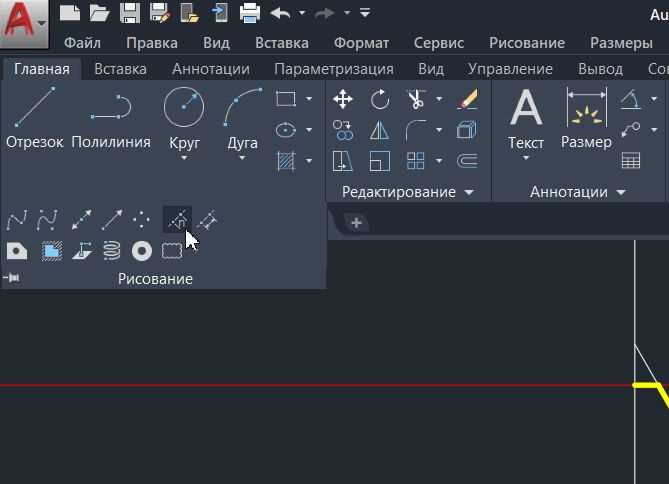The width and height of the screenshot is (669, 484).
Task: Select the Measure tool
Action: (x=207, y=220)
